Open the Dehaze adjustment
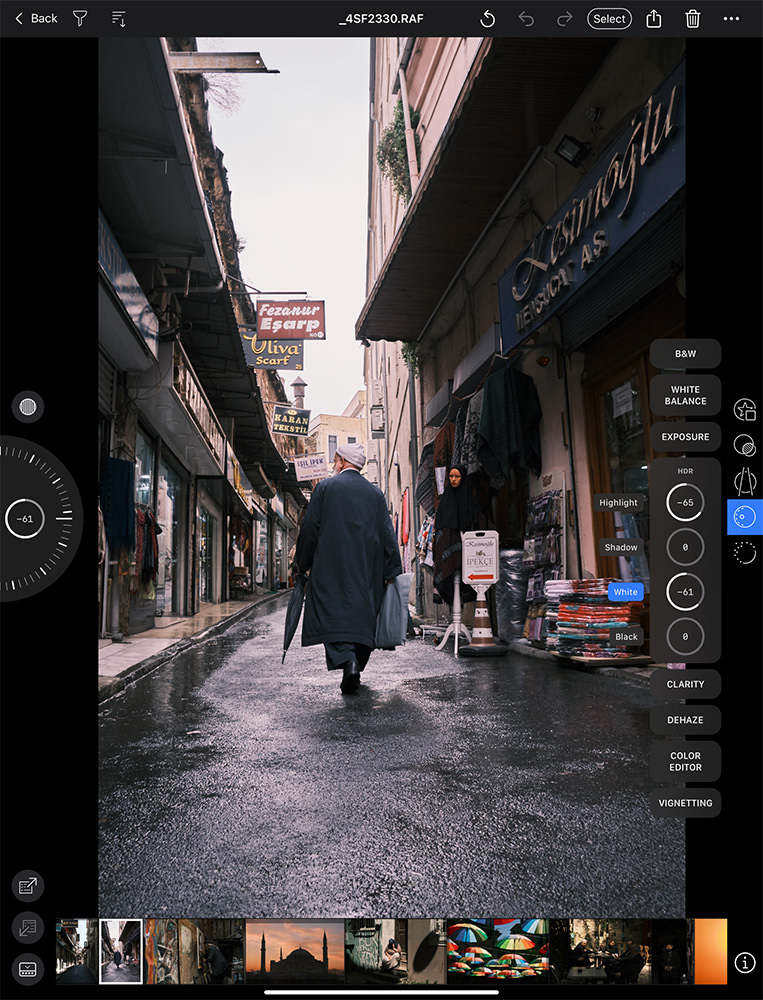Image resolution: width=763 pixels, height=1000 pixels. [685, 720]
